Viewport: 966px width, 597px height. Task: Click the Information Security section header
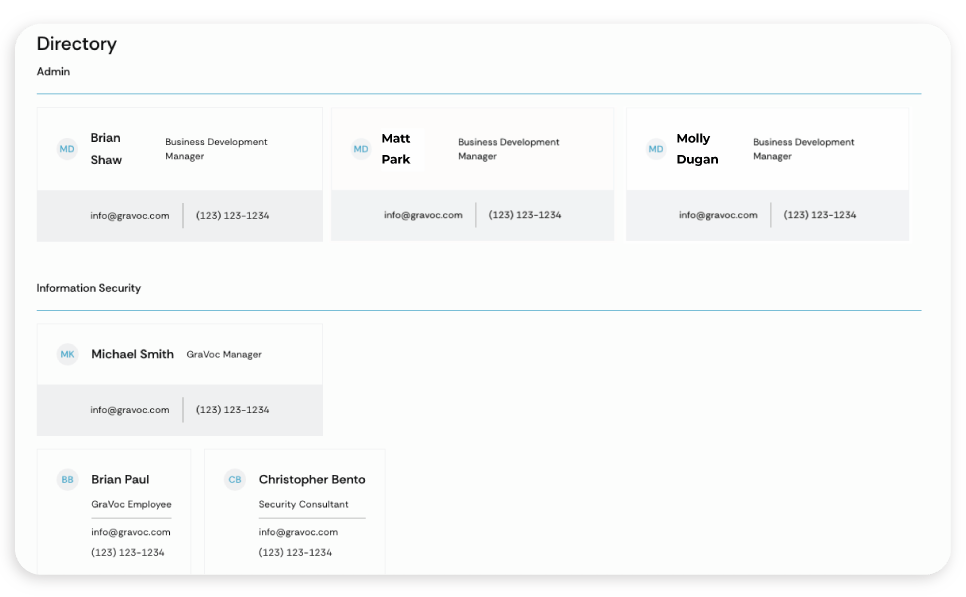click(89, 287)
